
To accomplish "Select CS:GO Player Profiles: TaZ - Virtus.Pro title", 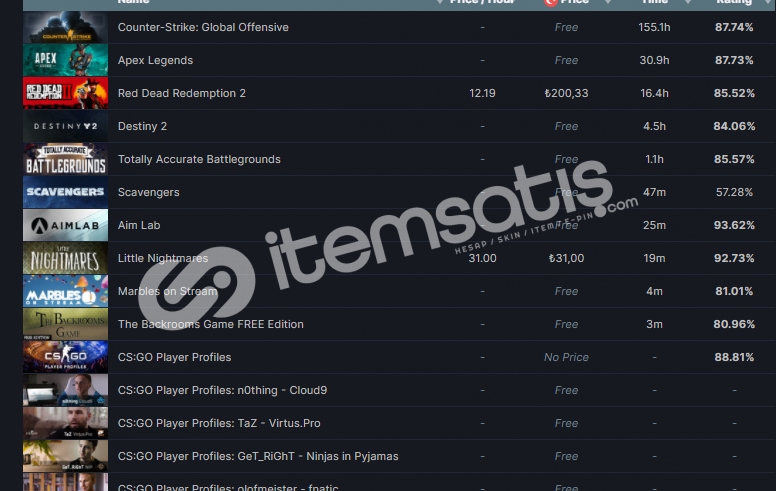I will pos(219,423).
